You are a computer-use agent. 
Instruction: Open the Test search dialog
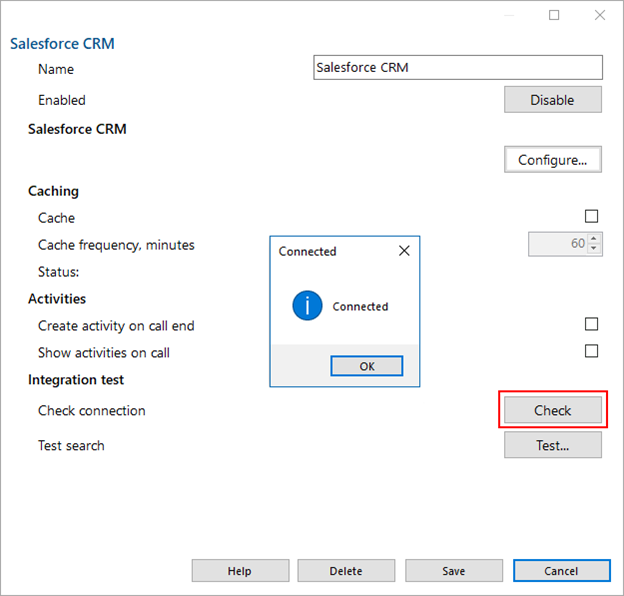pyautogui.click(x=553, y=445)
